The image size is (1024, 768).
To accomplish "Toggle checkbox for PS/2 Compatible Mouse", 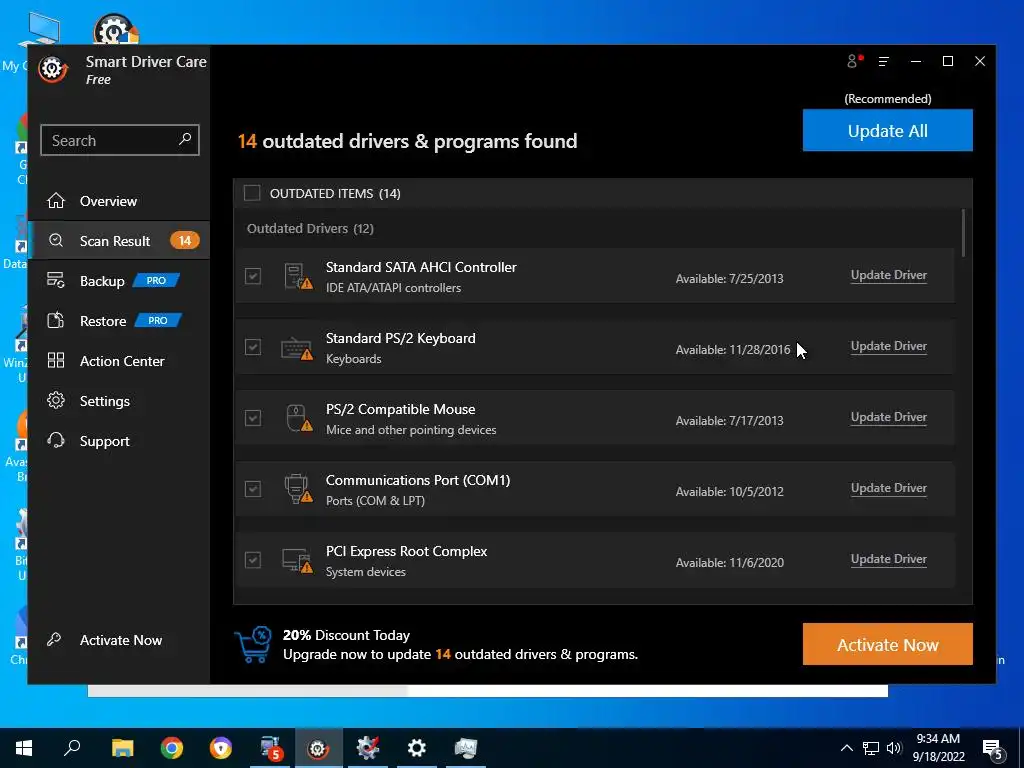I will (253, 418).
